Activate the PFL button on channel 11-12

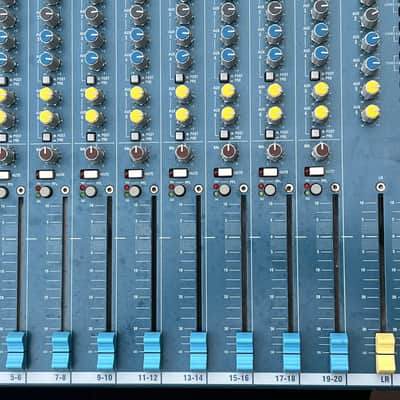click(135, 191)
